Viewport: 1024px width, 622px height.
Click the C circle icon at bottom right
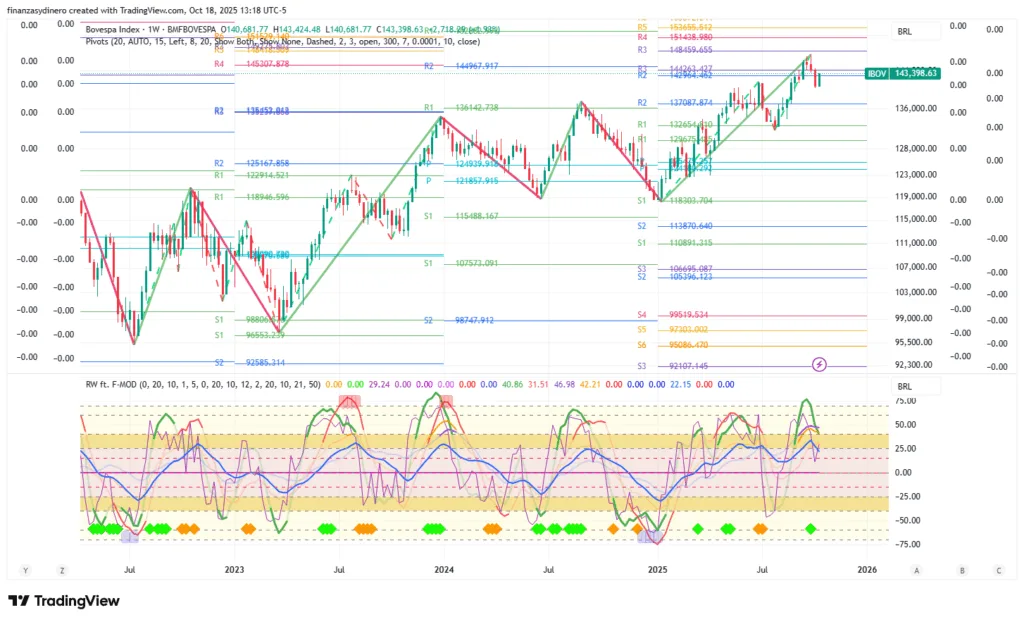pos(998,570)
